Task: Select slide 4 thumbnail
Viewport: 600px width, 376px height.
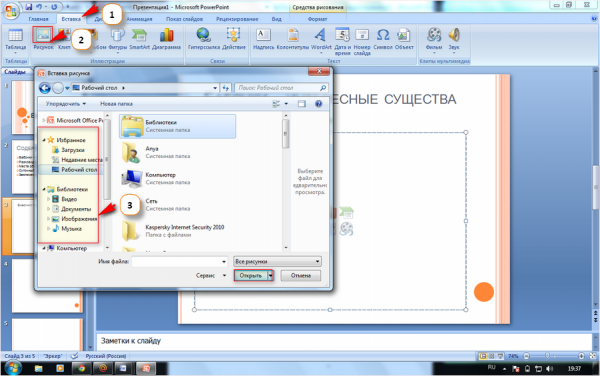Action: click(47, 285)
